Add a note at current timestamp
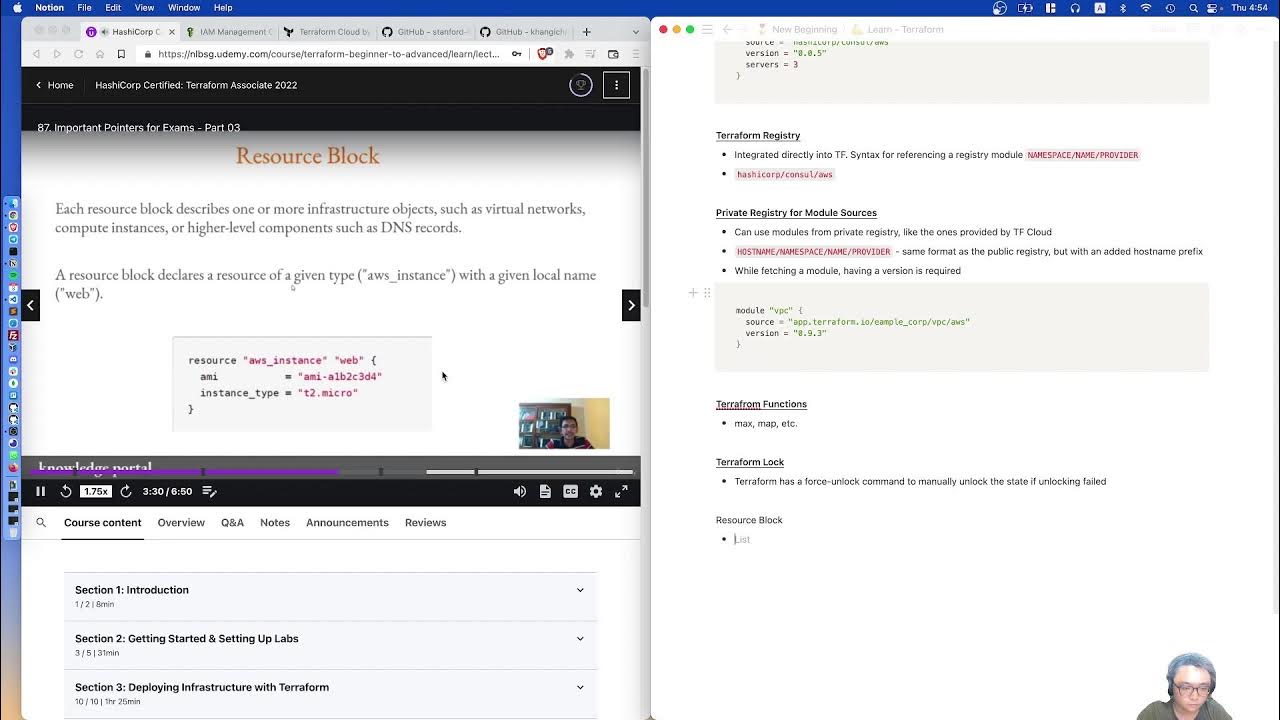Viewport: 1280px width, 720px height. point(209,491)
